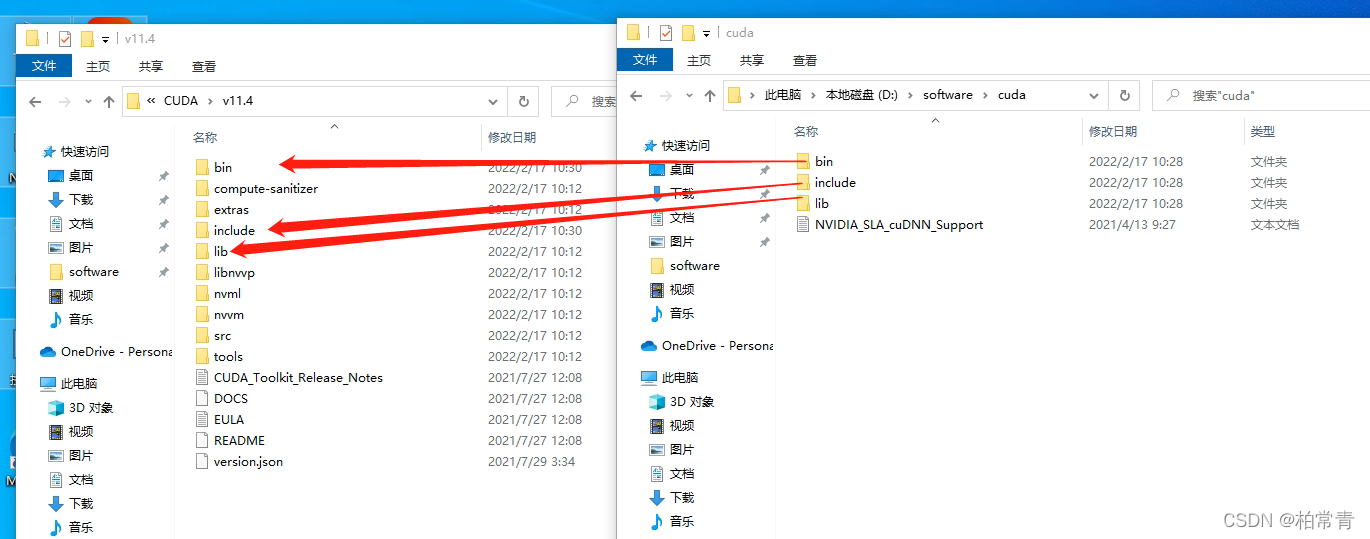Click search box in v11.4 window
The width and height of the screenshot is (1370, 539).
point(585,101)
